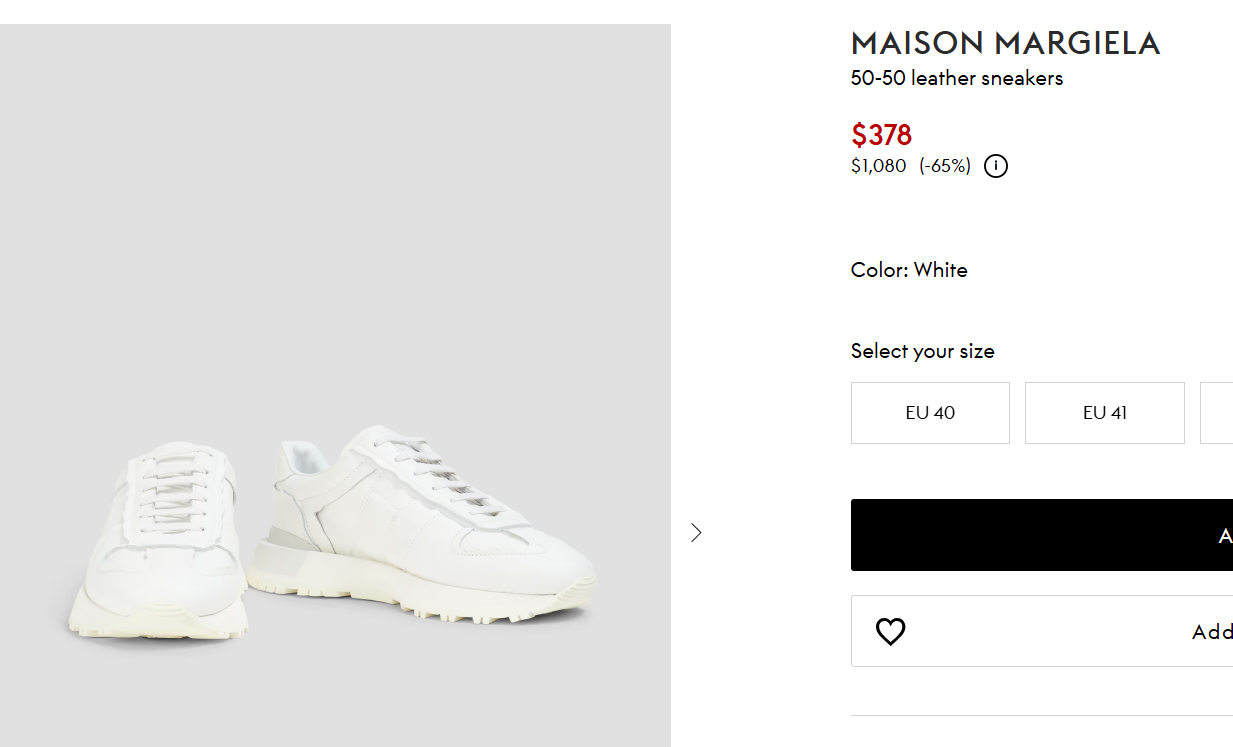Click the red $378 sale price
The image size is (1233, 747).
[x=881, y=135]
